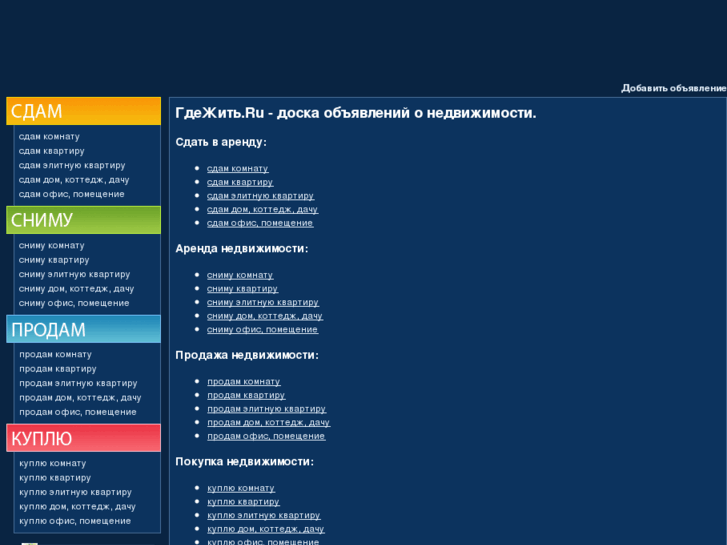Open сдам комнату in the sidebar menu

49,136
